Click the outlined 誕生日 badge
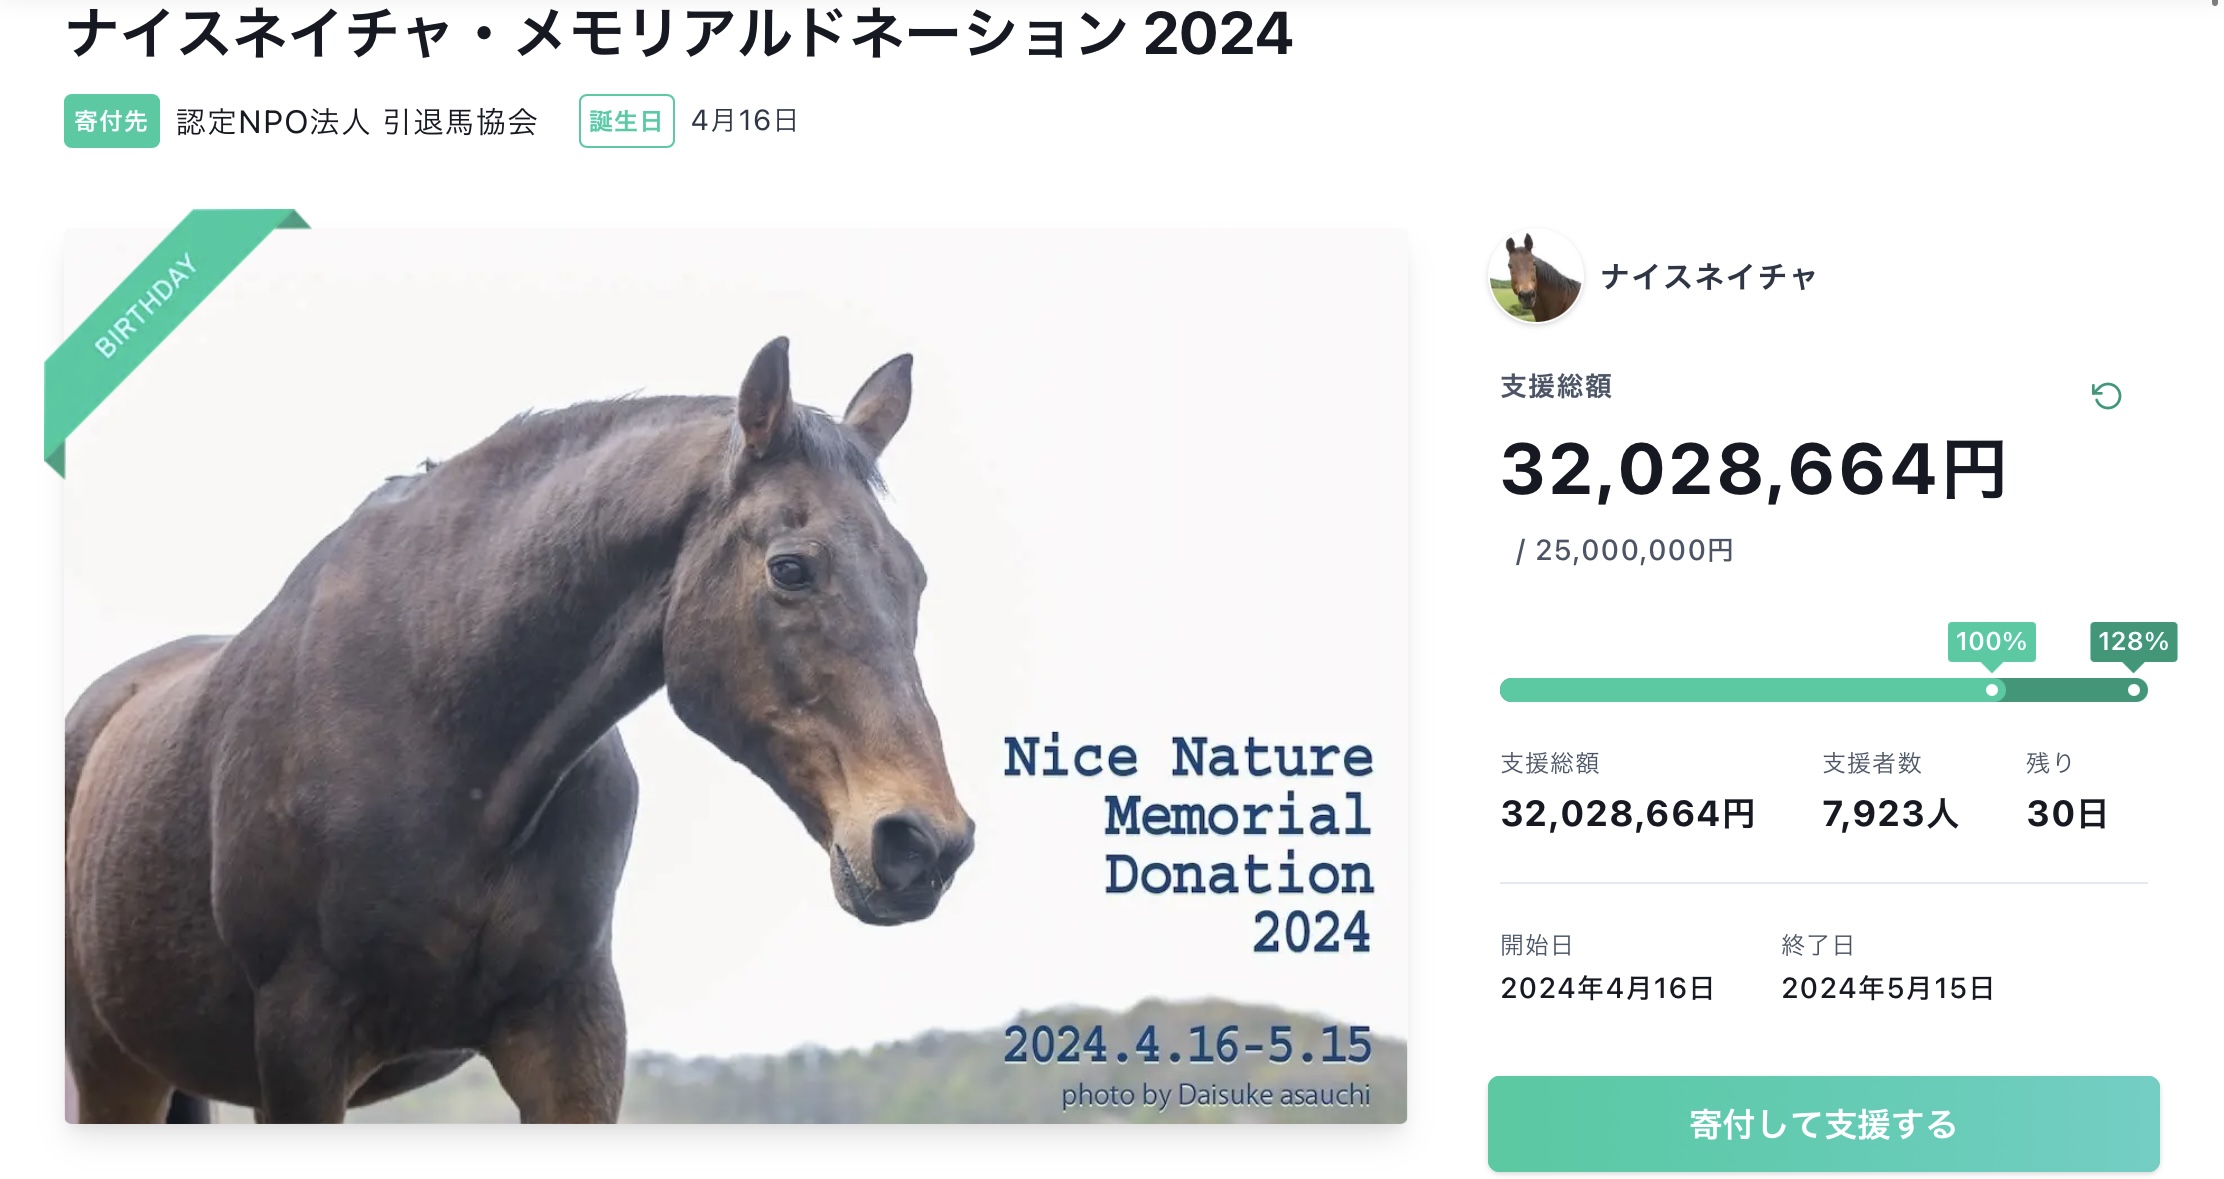The image size is (2224, 1179). 626,121
